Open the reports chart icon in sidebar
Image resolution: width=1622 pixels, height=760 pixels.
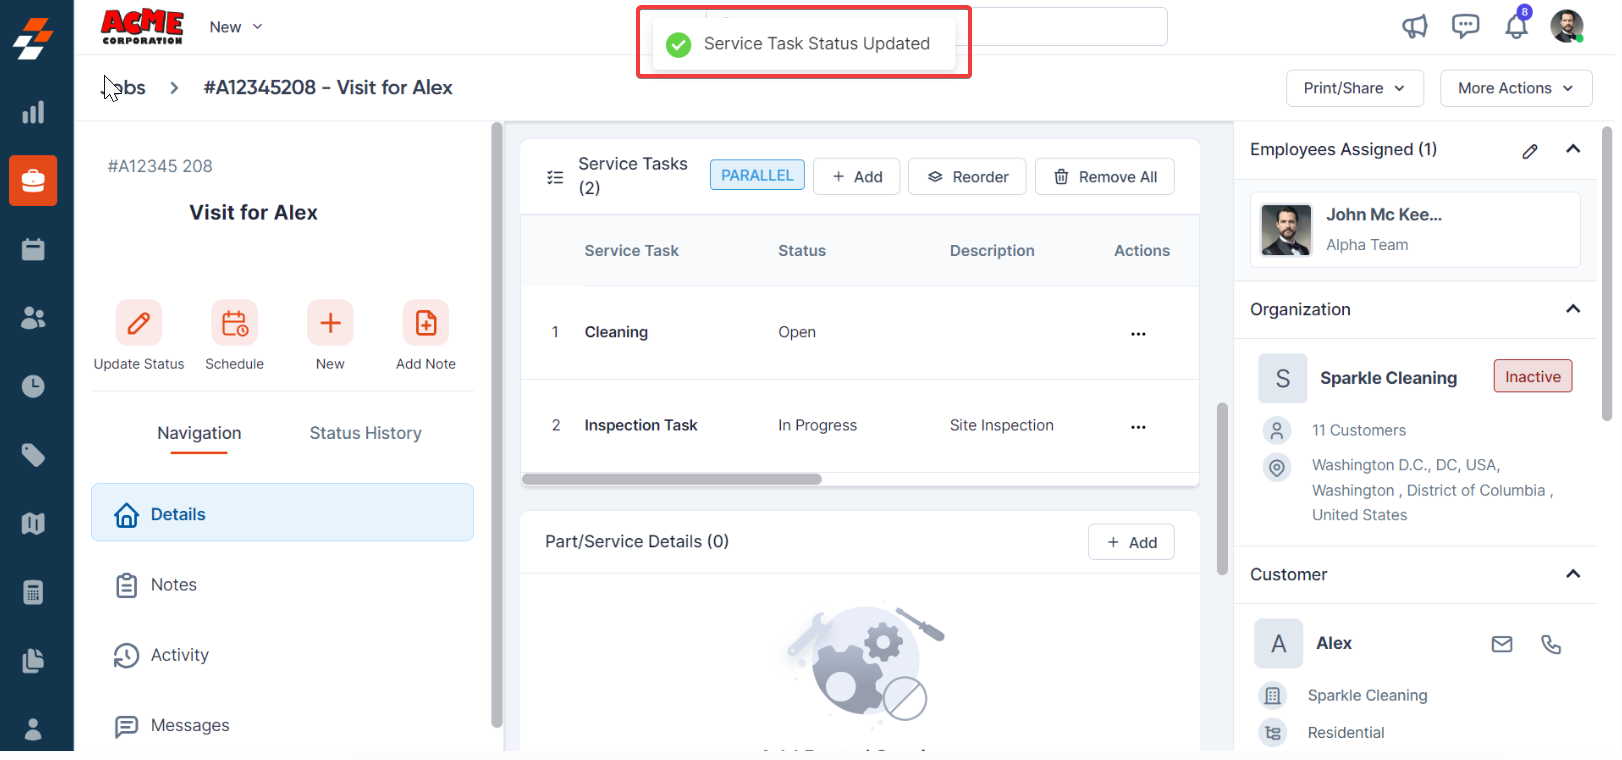(x=33, y=112)
